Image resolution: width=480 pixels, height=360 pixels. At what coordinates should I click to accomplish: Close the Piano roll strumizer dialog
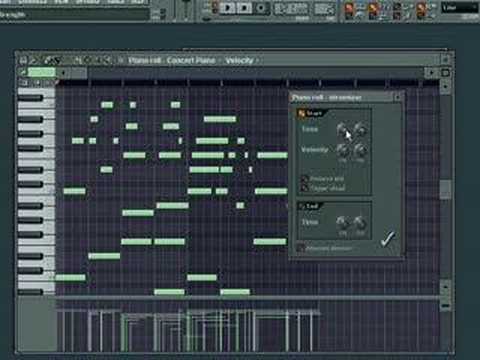tap(397, 97)
